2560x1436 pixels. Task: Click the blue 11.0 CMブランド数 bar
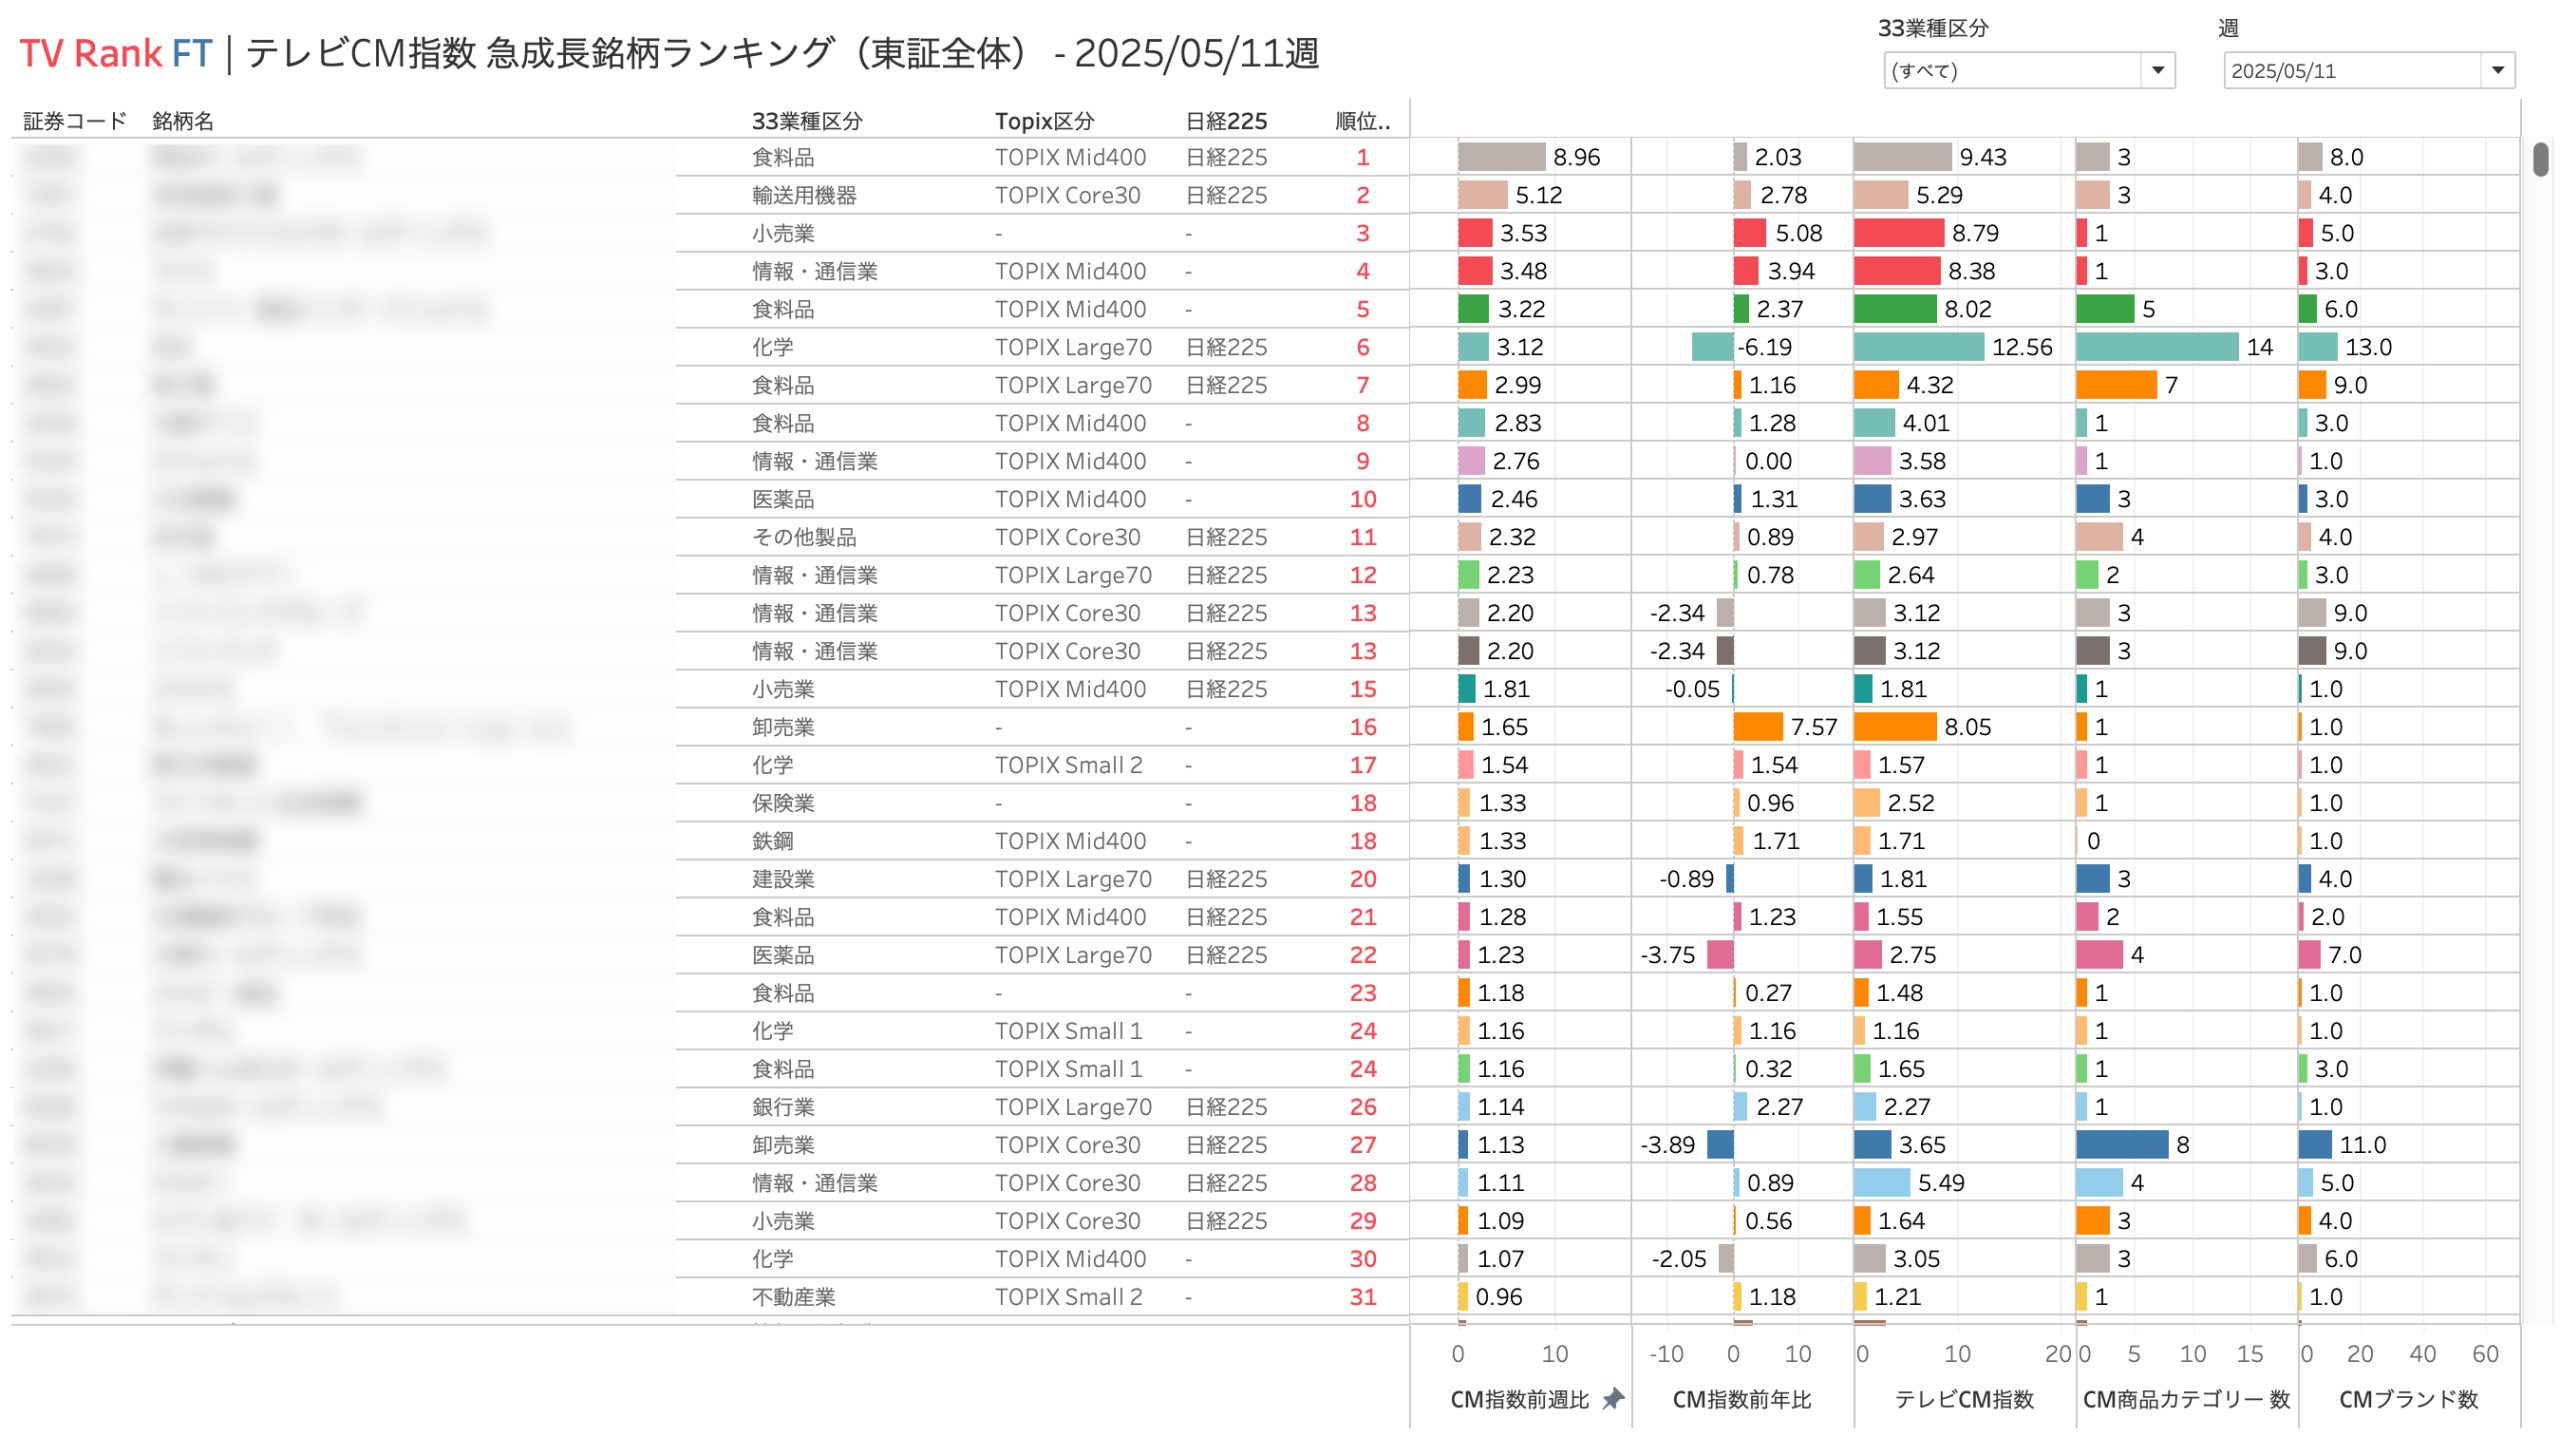(2314, 1145)
